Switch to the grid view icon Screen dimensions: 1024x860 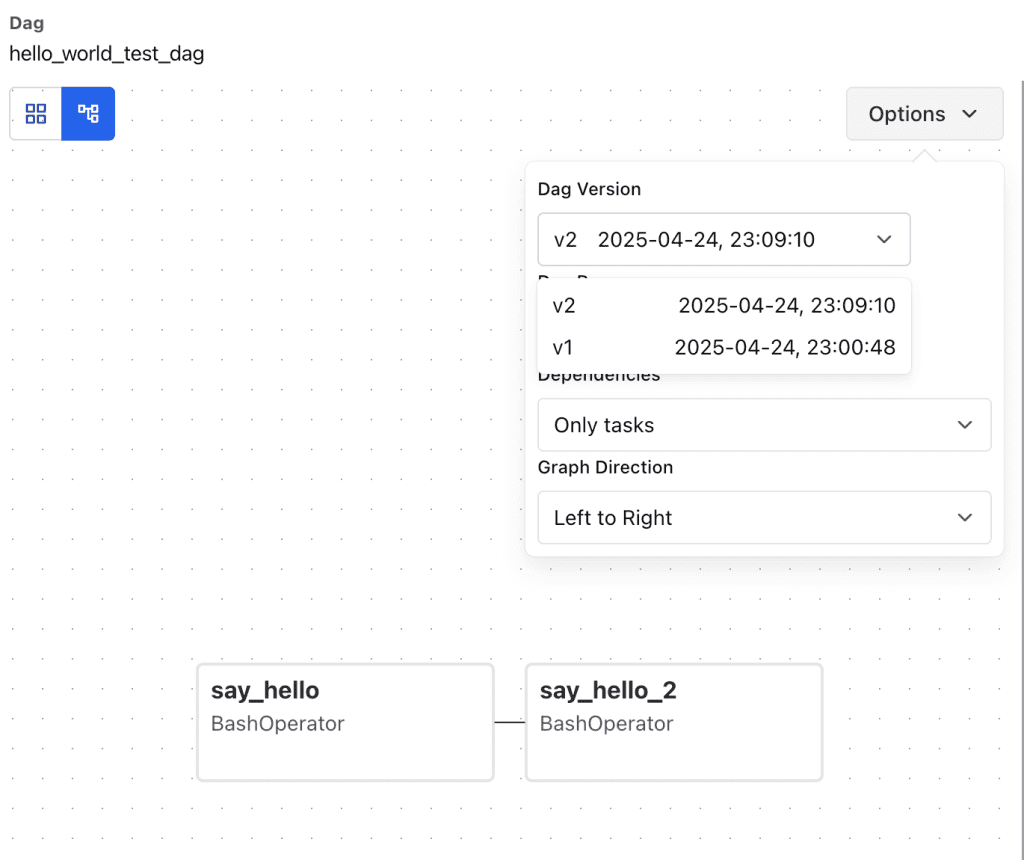pos(36,114)
